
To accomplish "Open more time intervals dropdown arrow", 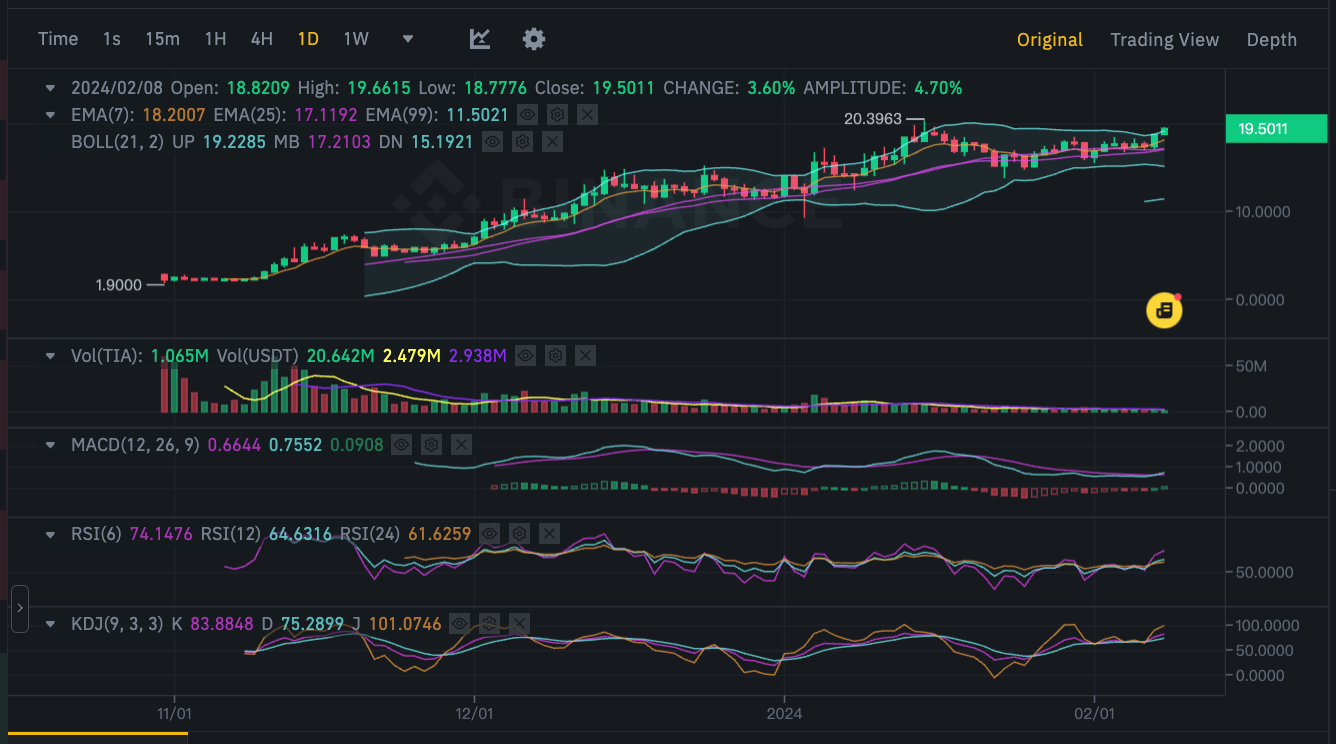I will (x=408, y=39).
